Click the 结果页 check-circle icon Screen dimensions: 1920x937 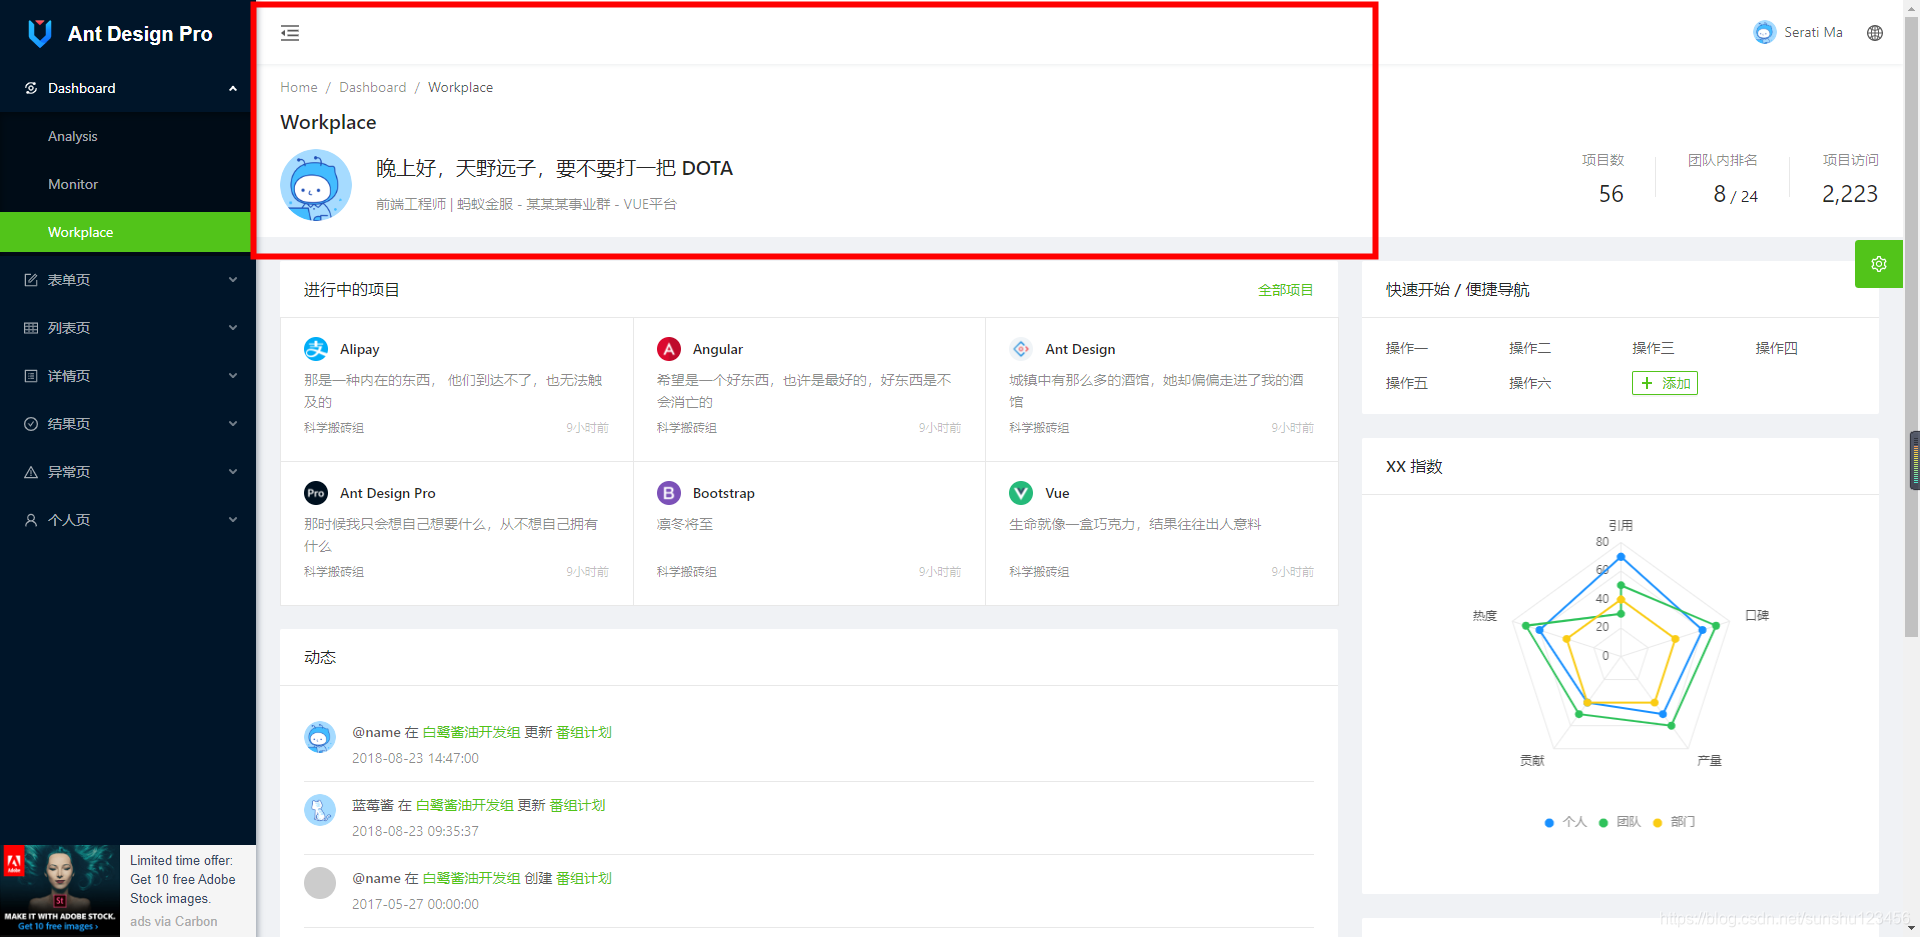pyautogui.click(x=31, y=424)
